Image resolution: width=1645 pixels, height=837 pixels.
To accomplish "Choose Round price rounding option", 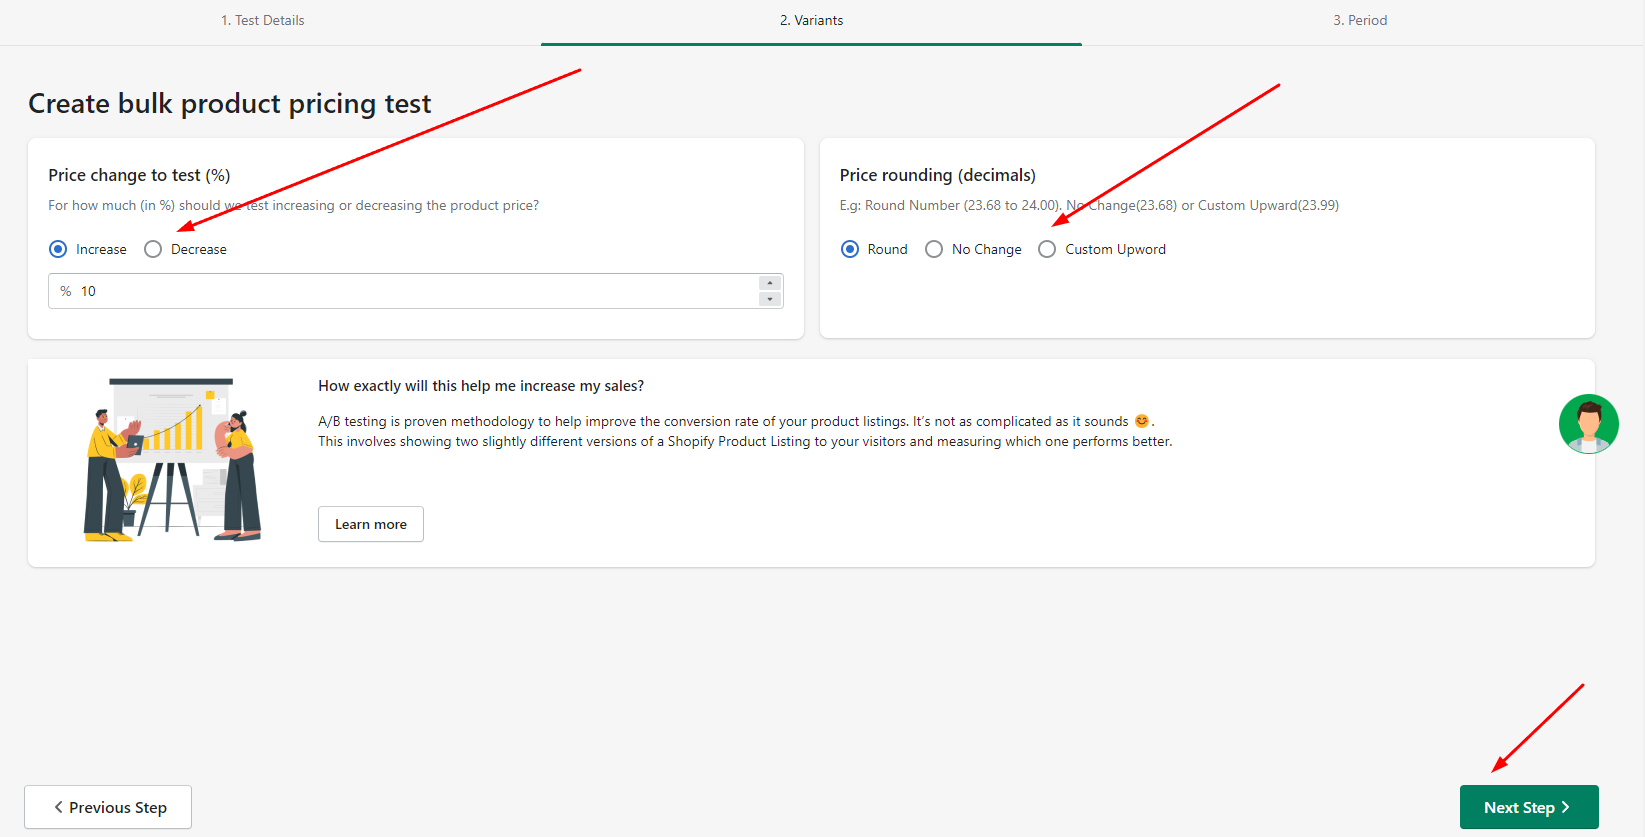I will (x=850, y=249).
